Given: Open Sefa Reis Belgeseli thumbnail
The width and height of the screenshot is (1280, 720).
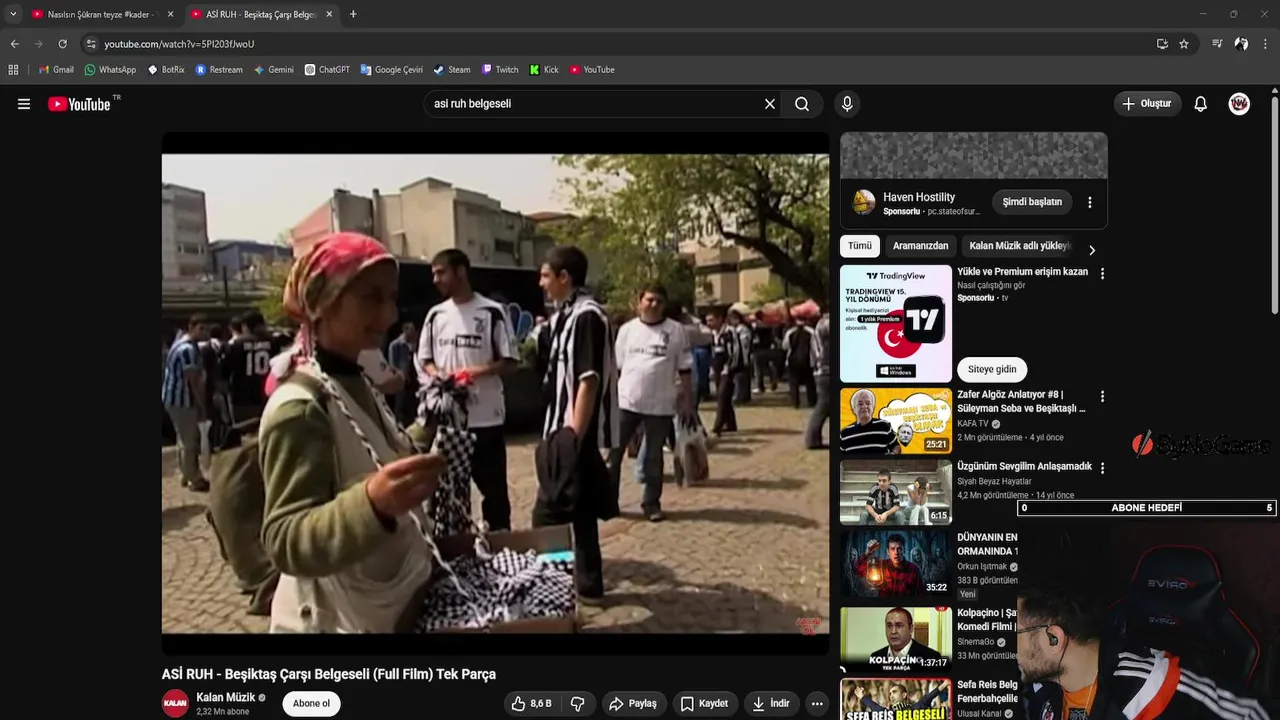Looking at the screenshot, I should (x=896, y=699).
